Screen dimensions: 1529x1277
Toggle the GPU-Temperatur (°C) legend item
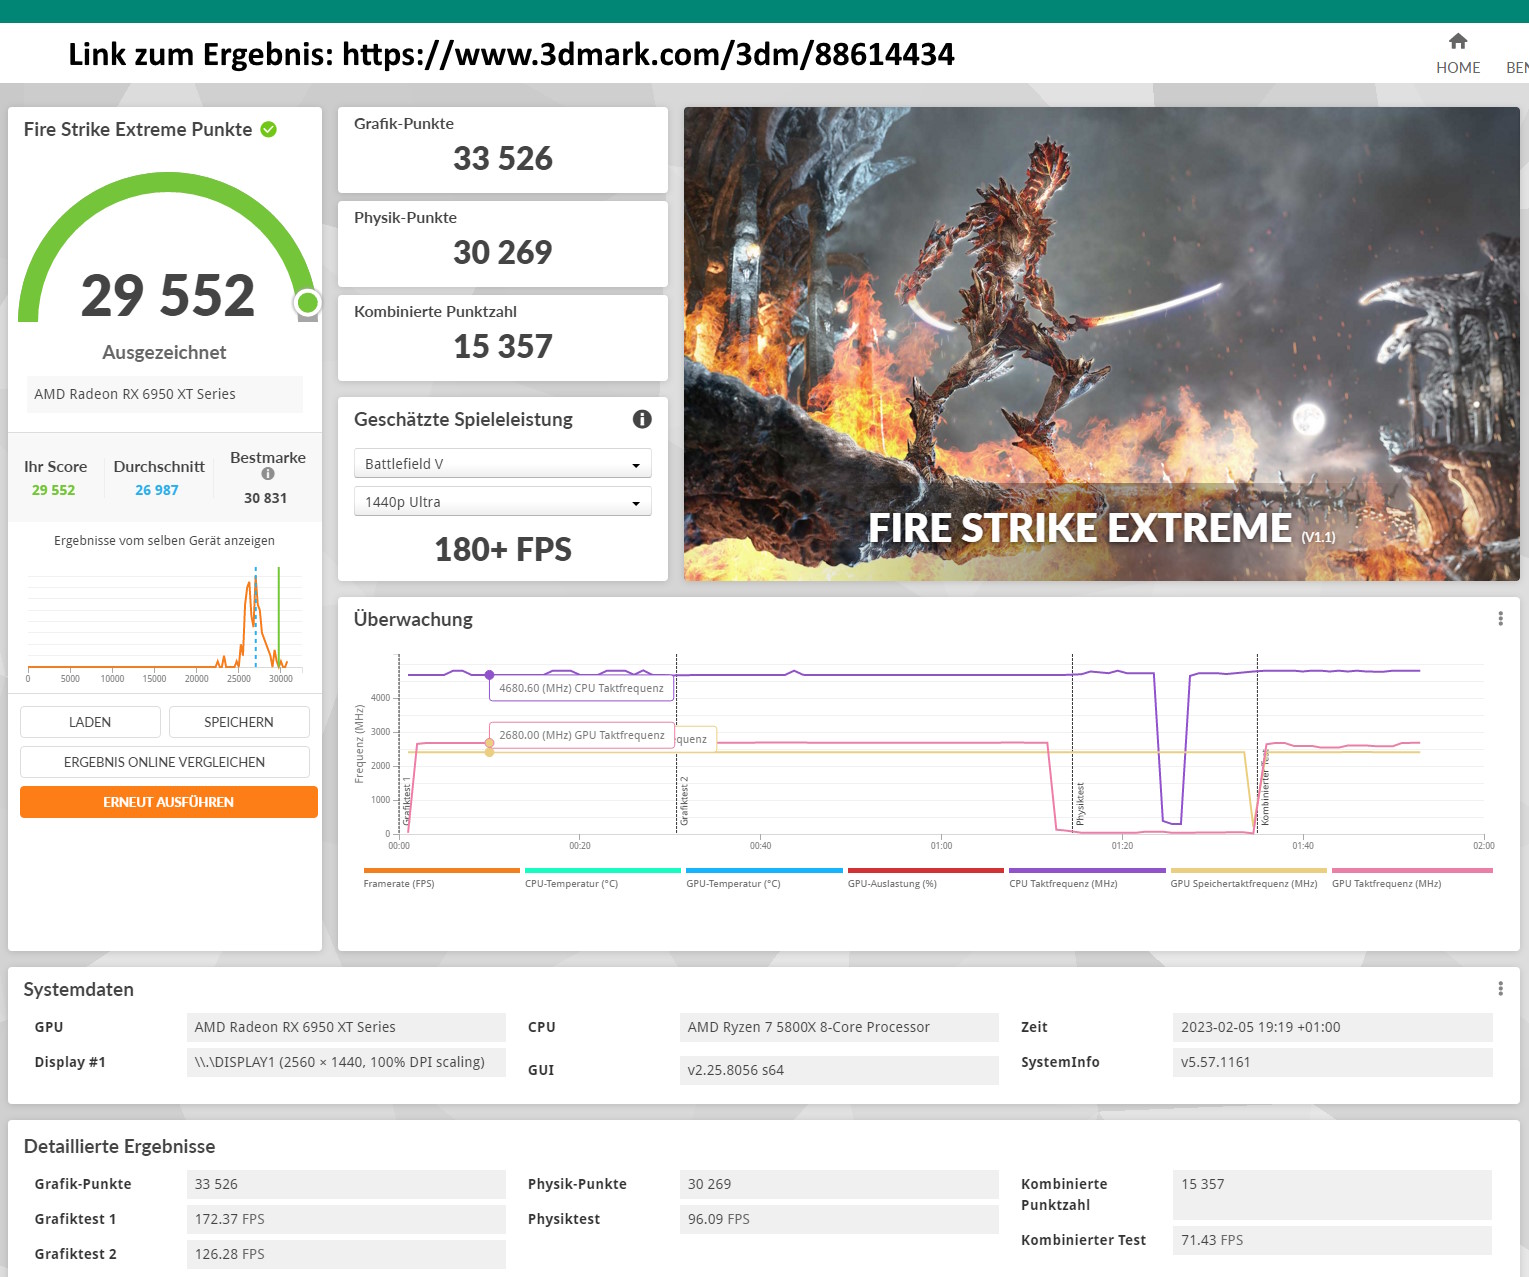tap(764, 878)
